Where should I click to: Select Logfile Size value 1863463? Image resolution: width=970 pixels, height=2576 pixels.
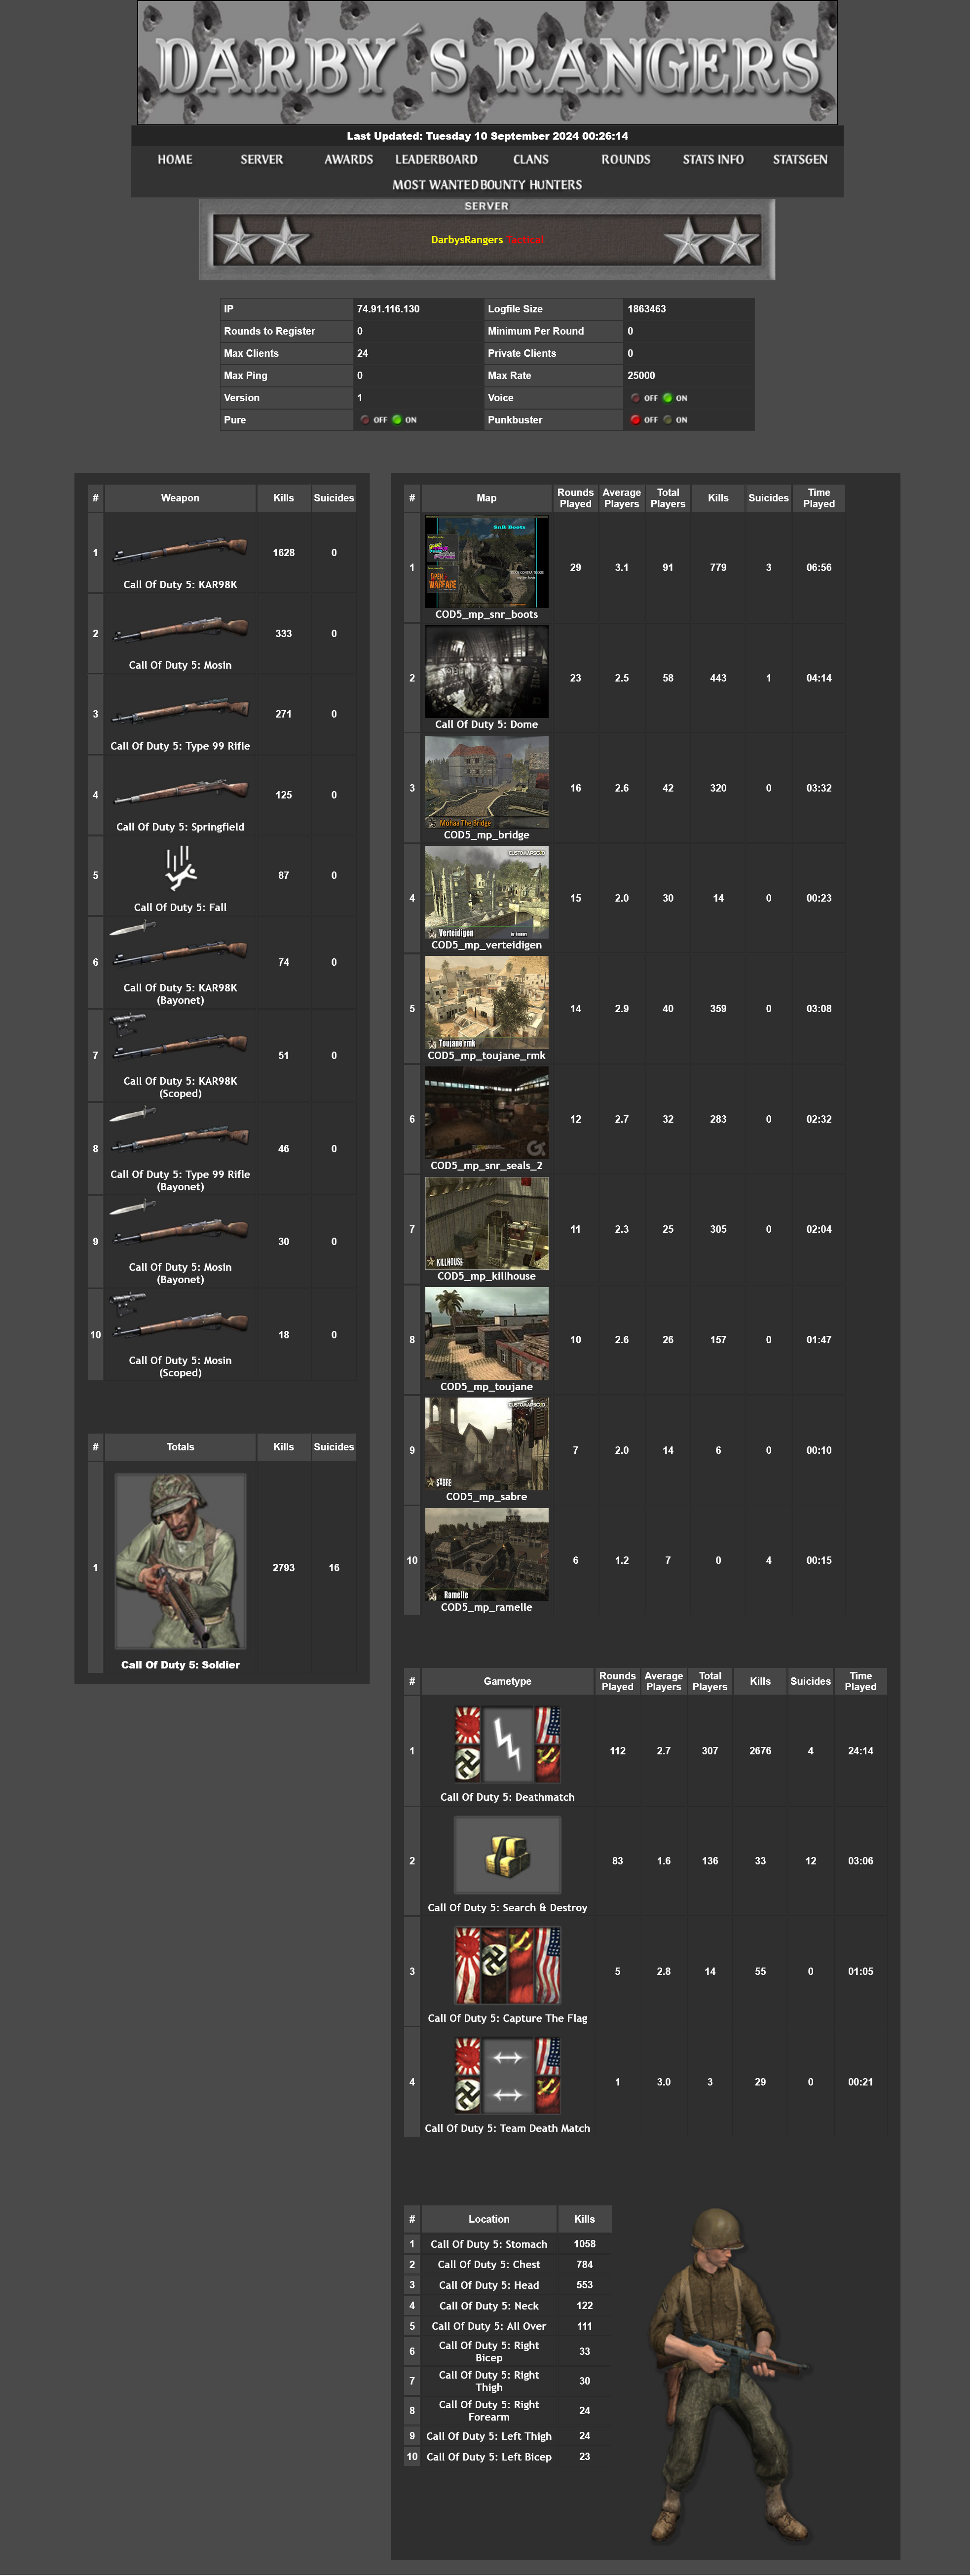tap(647, 309)
